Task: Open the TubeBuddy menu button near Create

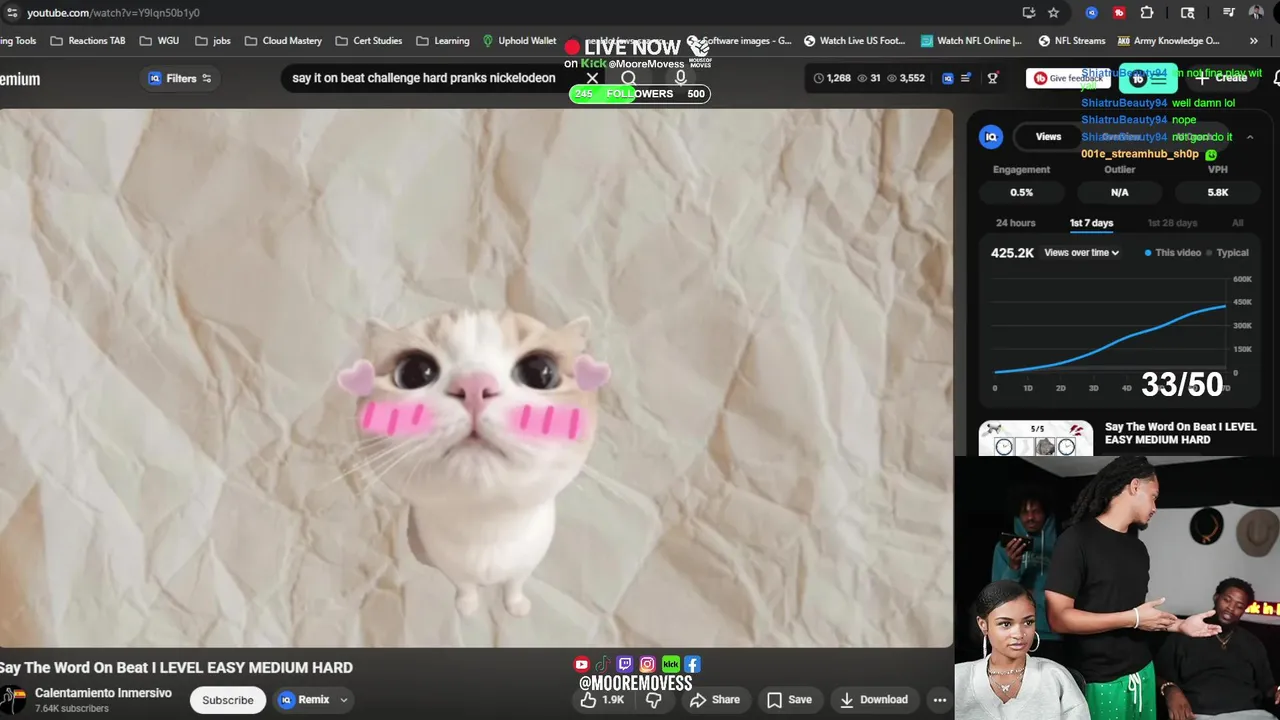Action: click(1148, 78)
